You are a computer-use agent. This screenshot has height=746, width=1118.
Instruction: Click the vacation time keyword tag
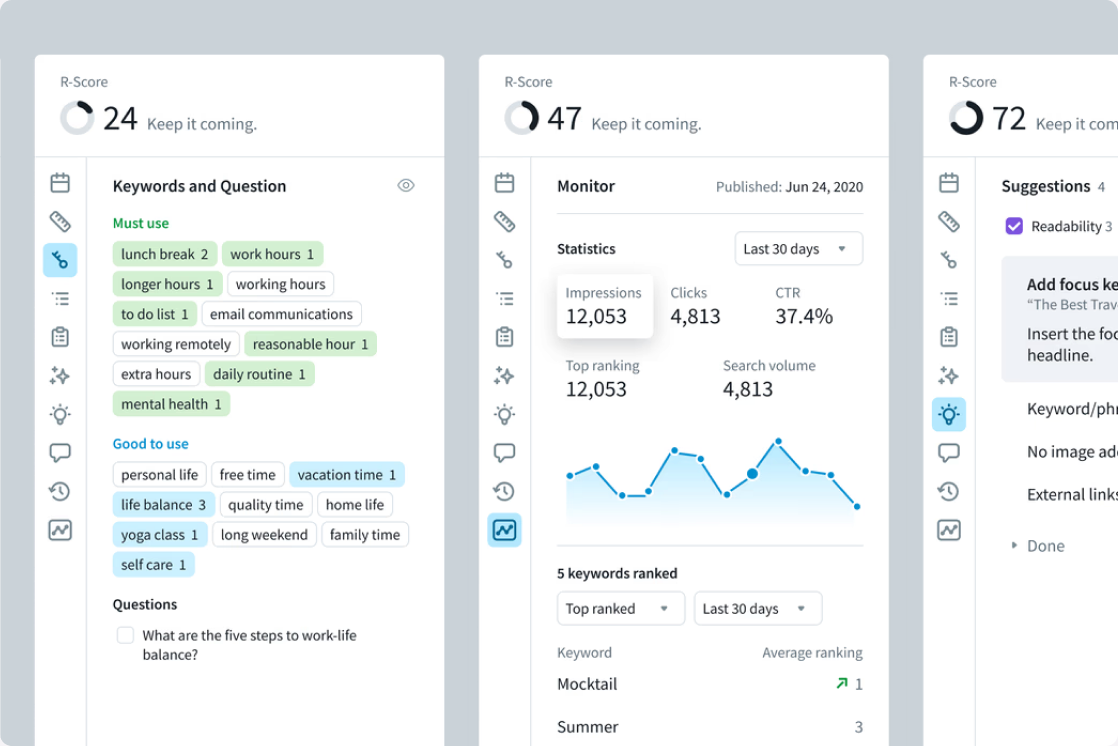point(347,474)
